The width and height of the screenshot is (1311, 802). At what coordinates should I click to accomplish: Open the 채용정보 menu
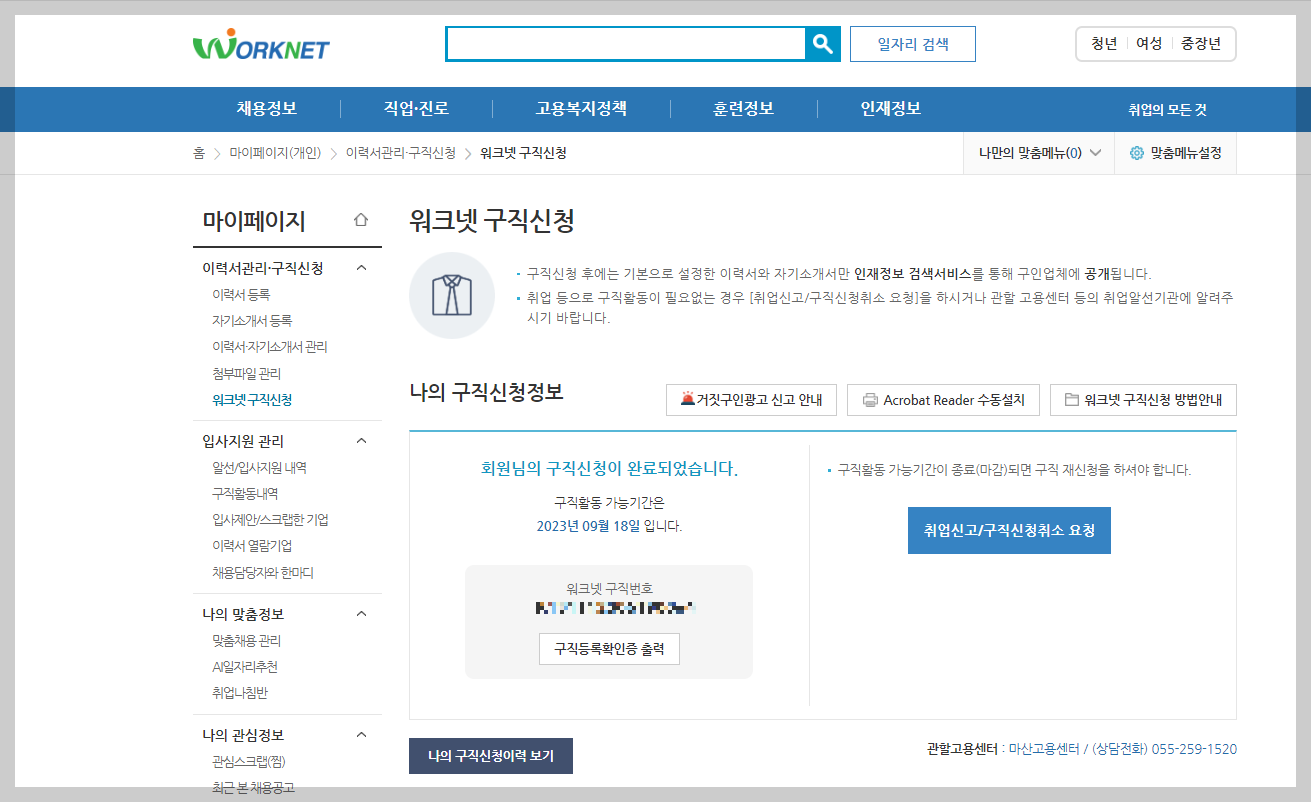(267, 109)
